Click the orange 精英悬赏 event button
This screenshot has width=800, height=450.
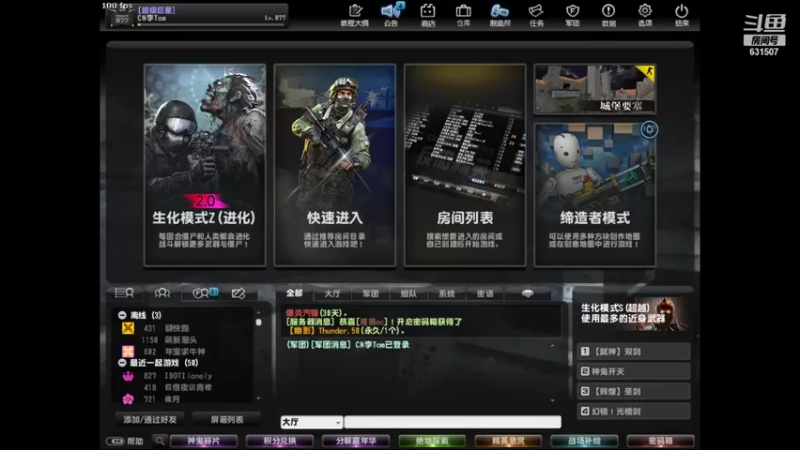pyautogui.click(x=508, y=441)
